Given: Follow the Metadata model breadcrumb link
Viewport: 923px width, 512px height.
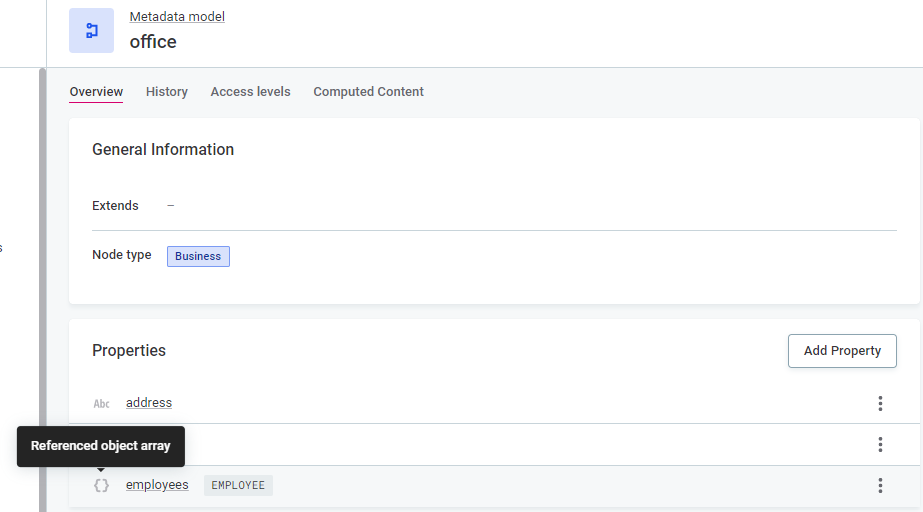Looking at the screenshot, I should click(177, 17).
